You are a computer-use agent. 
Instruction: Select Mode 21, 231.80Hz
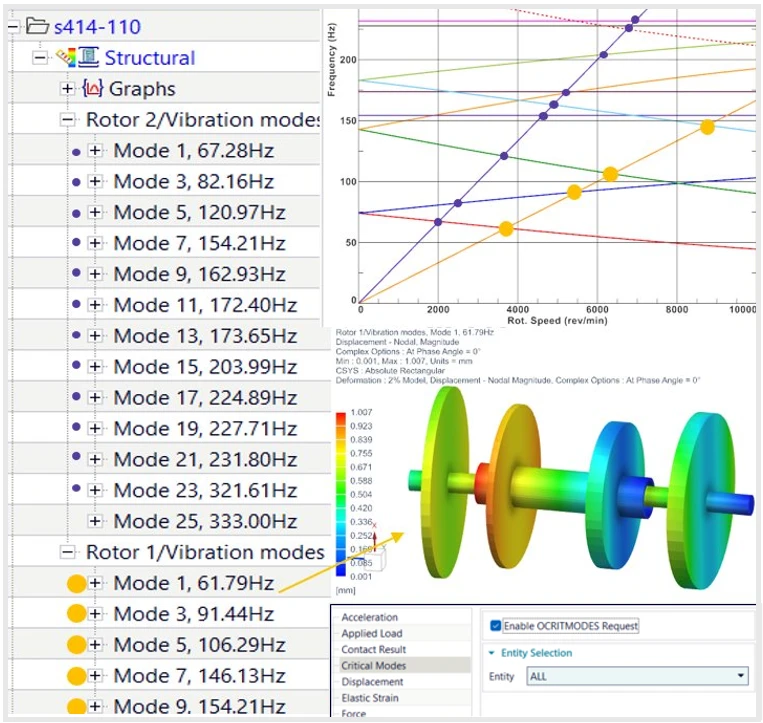click(x=205, y=459)
